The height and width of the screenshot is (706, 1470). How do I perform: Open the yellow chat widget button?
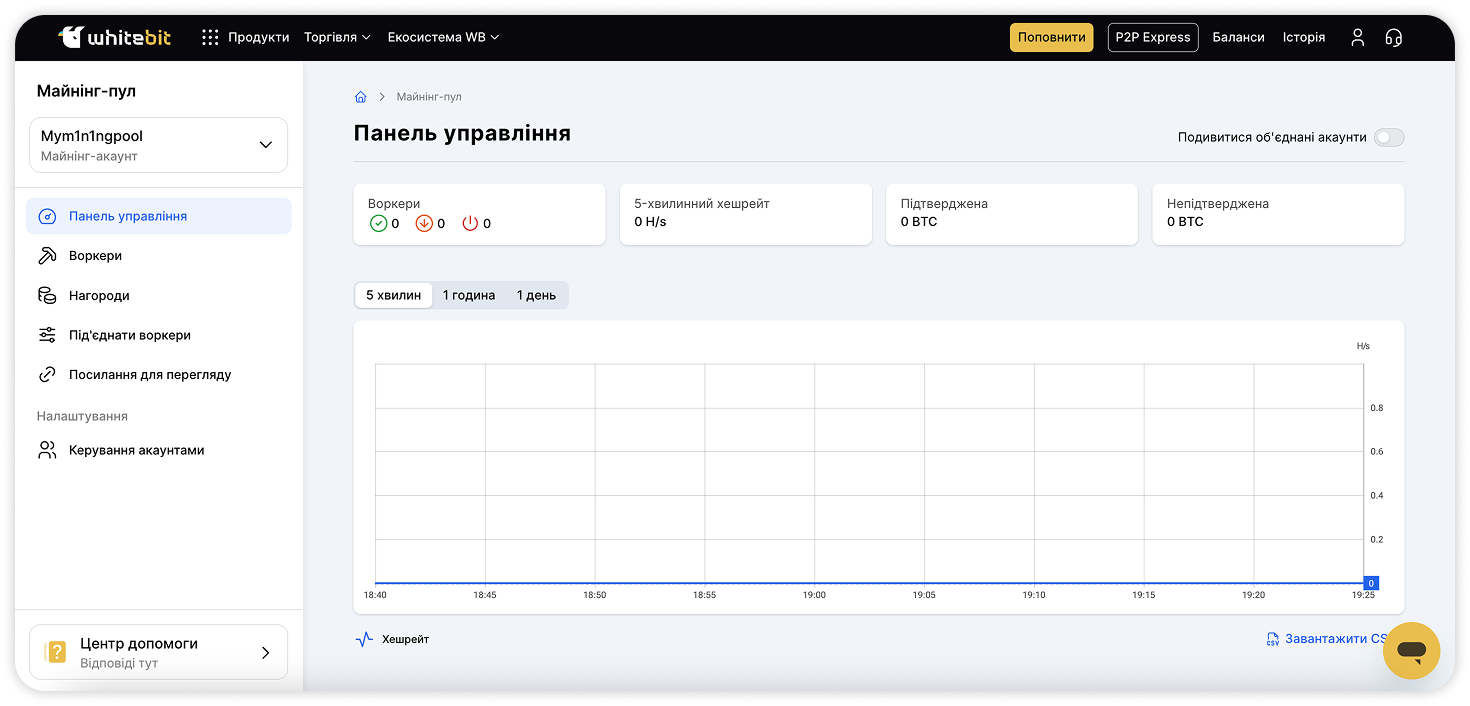point(1411,651)
